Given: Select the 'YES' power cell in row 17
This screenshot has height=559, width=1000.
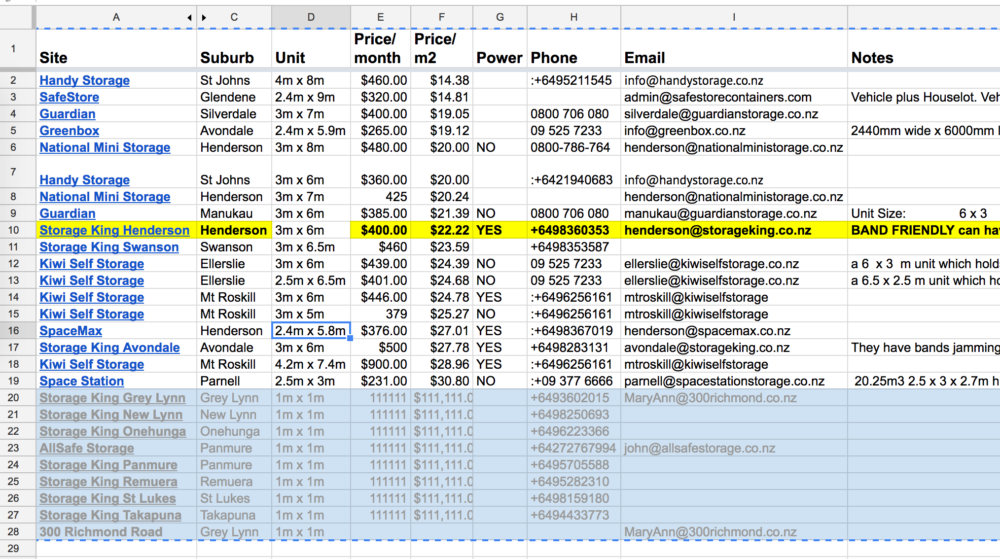Looking at the screenshot, I should 500,347.
